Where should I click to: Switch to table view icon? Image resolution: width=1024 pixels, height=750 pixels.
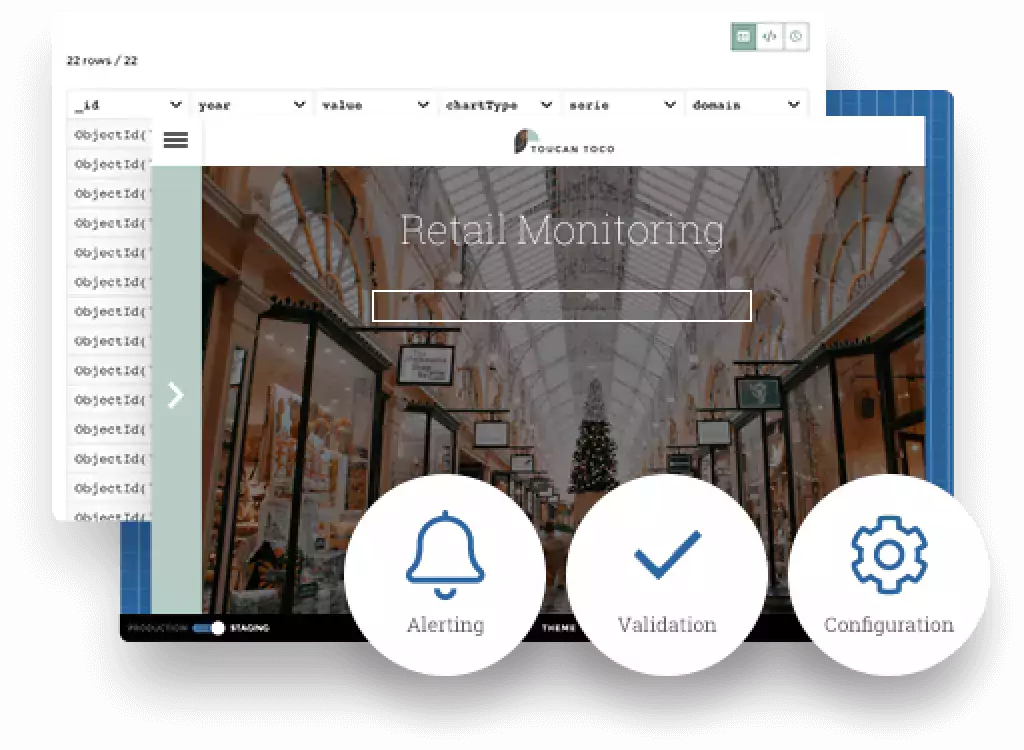(743, 37)
